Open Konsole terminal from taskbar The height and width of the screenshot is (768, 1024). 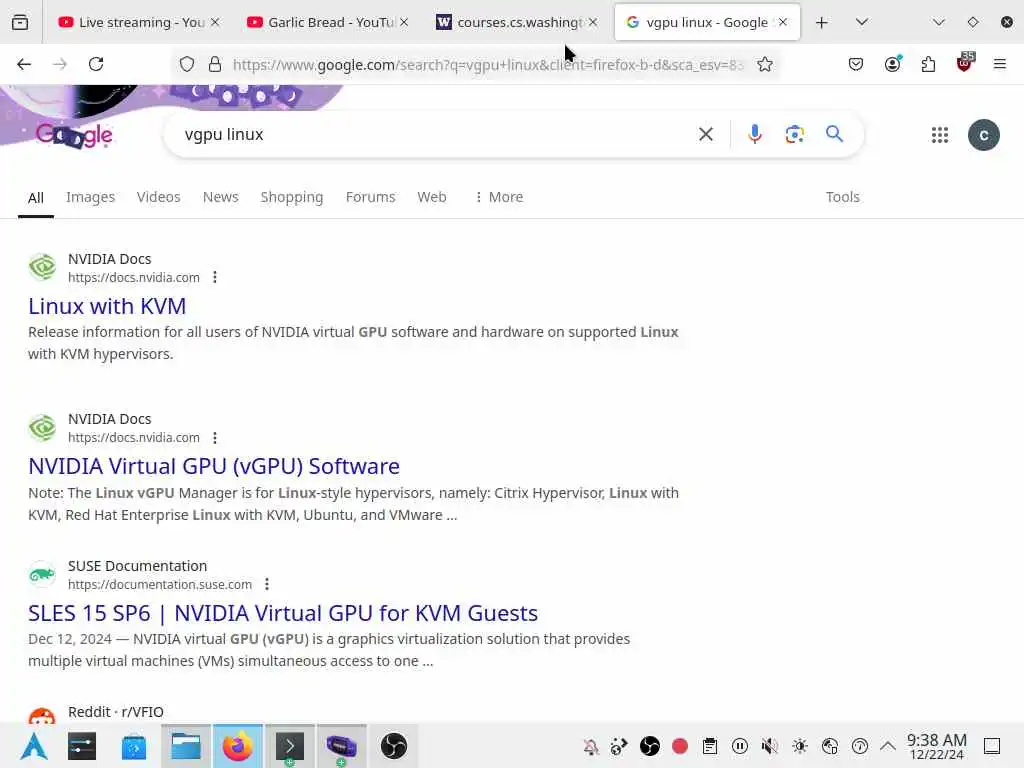289,746
